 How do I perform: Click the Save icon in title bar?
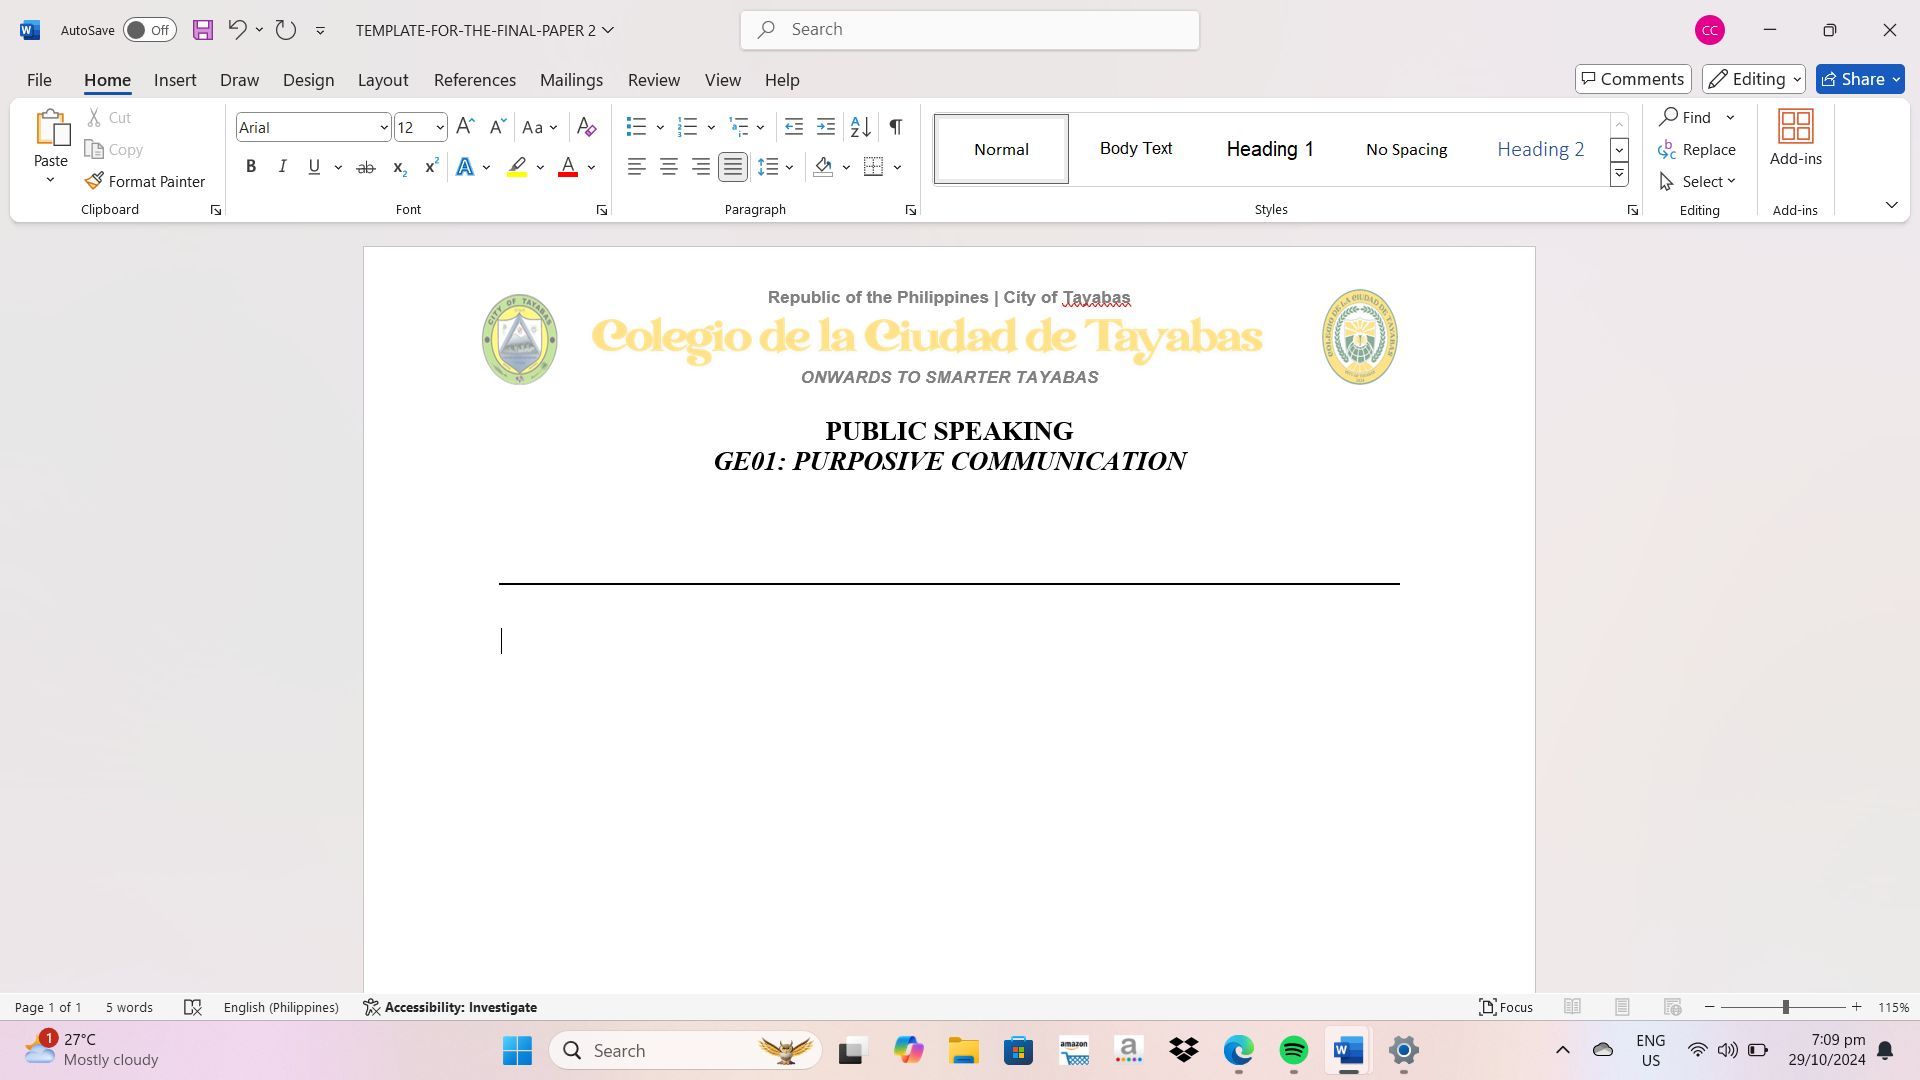point(203,30)
